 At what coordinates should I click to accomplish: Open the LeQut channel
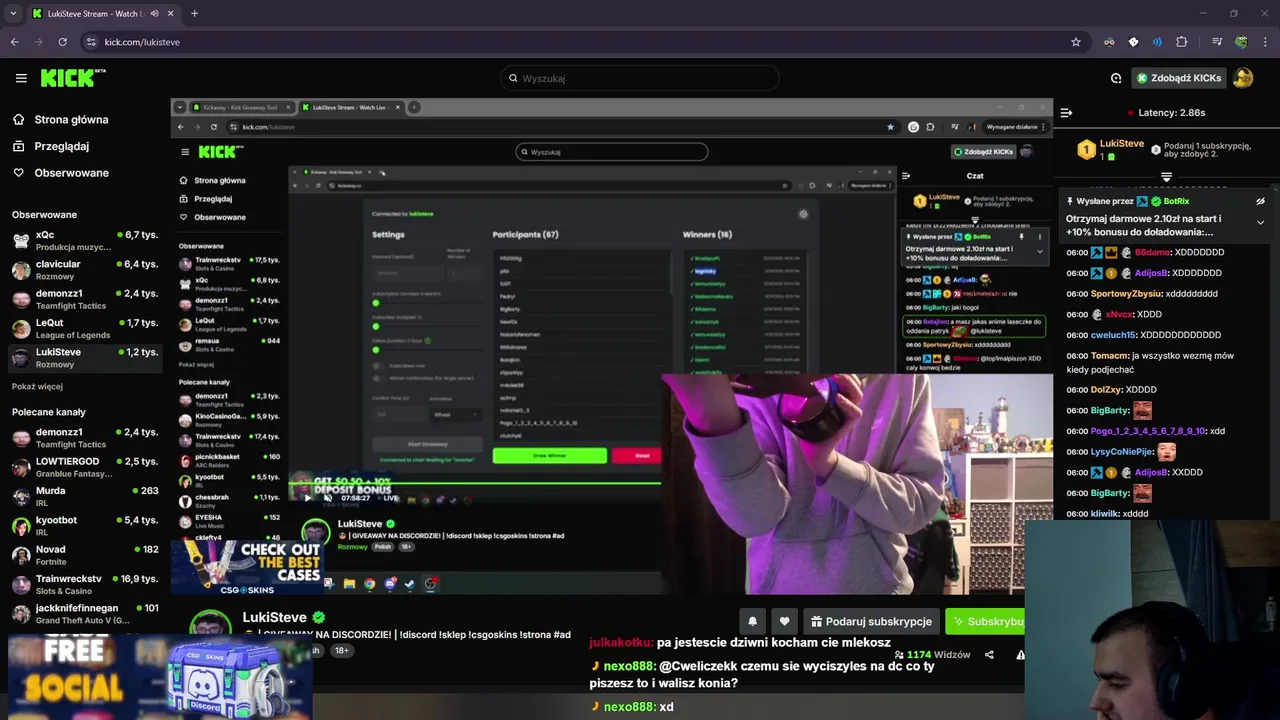pos(85,328)
